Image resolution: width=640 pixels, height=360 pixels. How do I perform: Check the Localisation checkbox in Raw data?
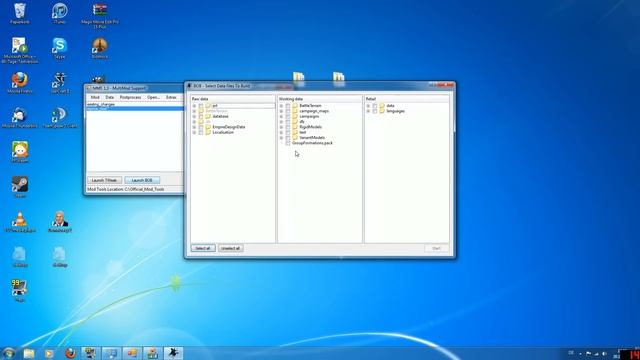pos(201,132)
